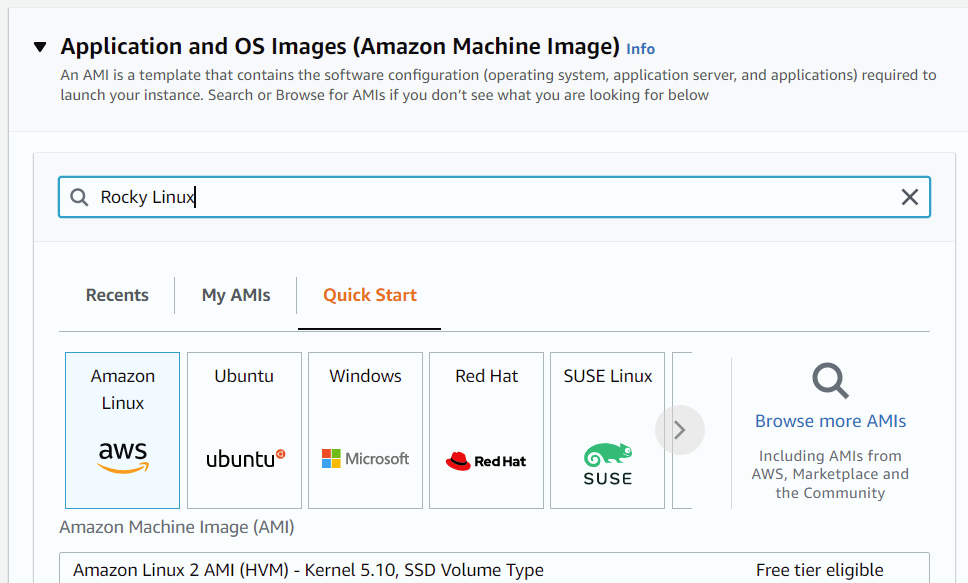The width and height of the screenshot is (968, 583).
Task: Click the Application and OS Images heading
Action: point(340,47)
